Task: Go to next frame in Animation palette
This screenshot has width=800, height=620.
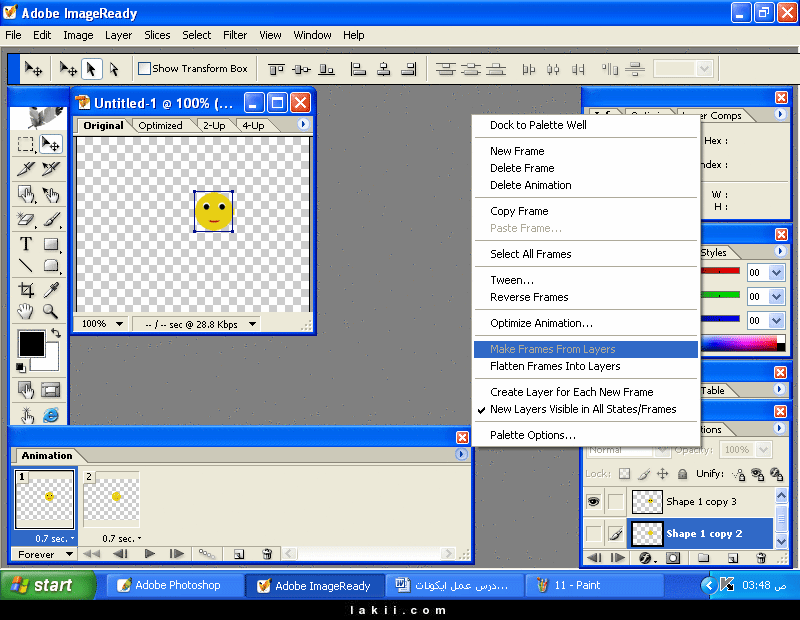Action: point(177,554)
